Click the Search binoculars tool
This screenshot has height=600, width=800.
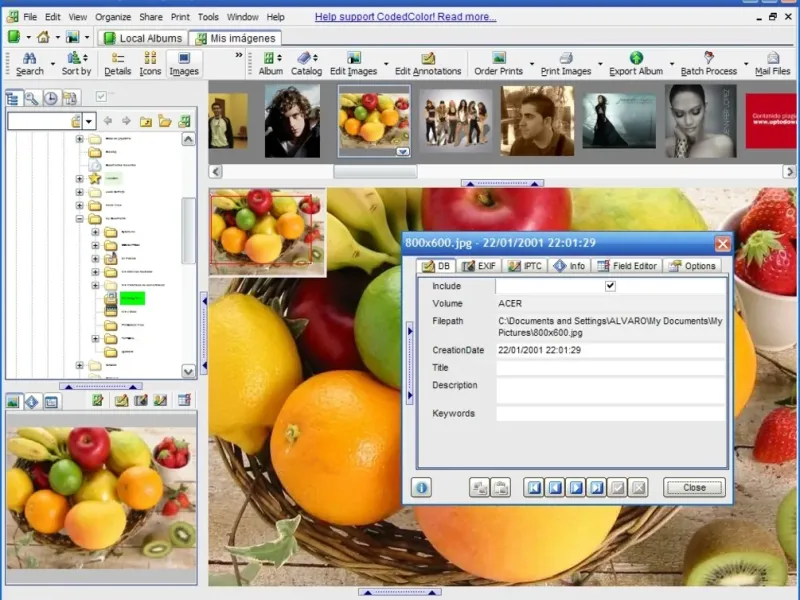tap(29, 64)
